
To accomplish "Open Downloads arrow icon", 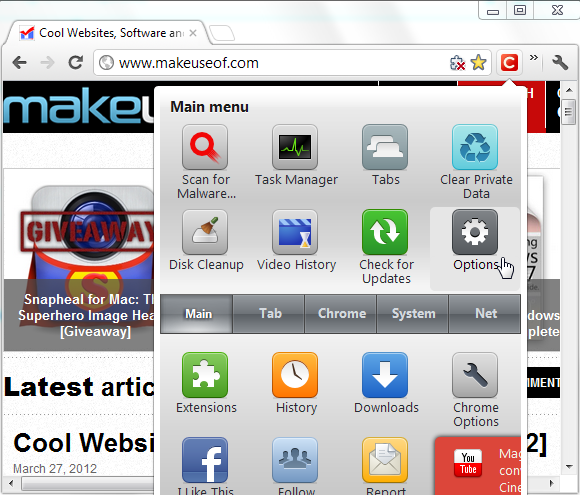I will coord(385,375).
